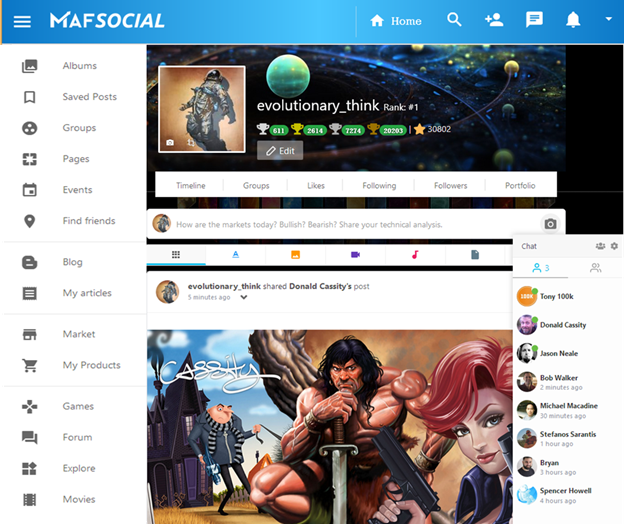Open the Market storefront icon
Viewport: 624px width, 524px height.
29,335
